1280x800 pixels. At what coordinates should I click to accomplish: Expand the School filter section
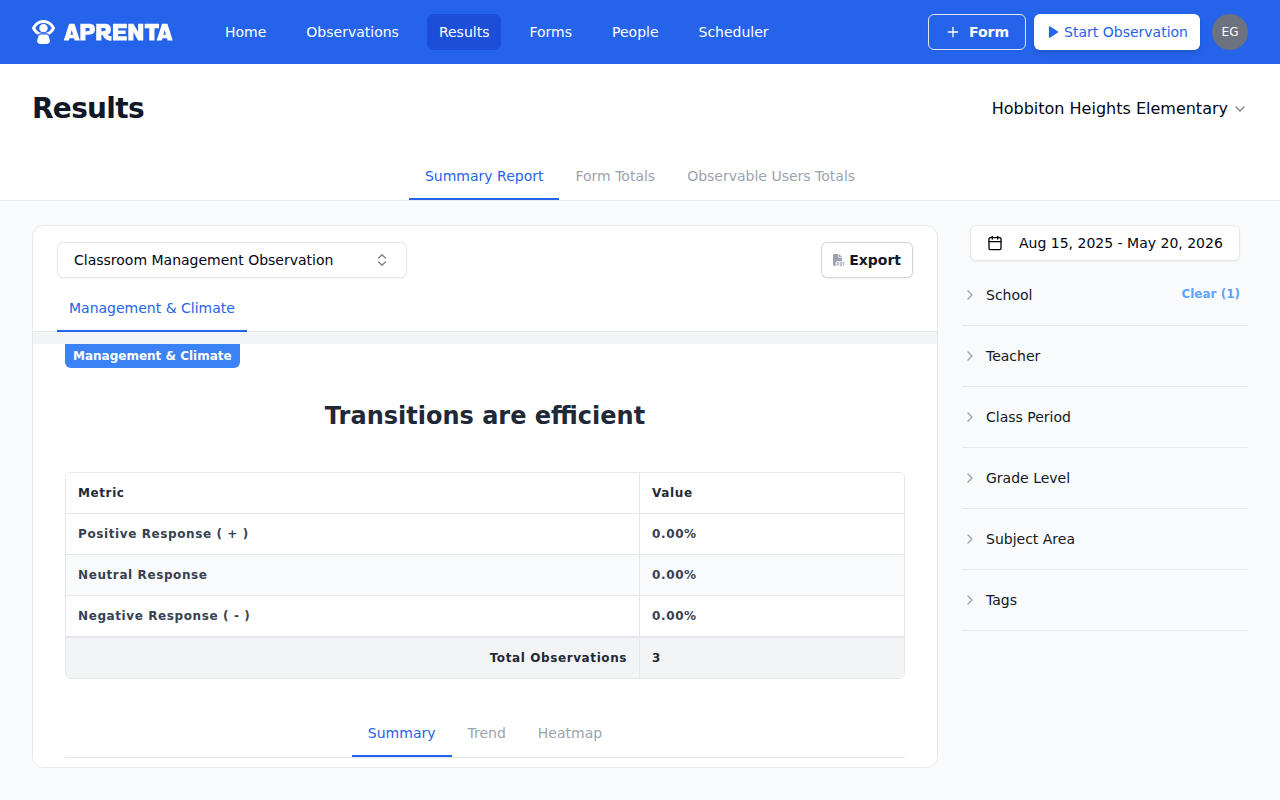[968, 295]
